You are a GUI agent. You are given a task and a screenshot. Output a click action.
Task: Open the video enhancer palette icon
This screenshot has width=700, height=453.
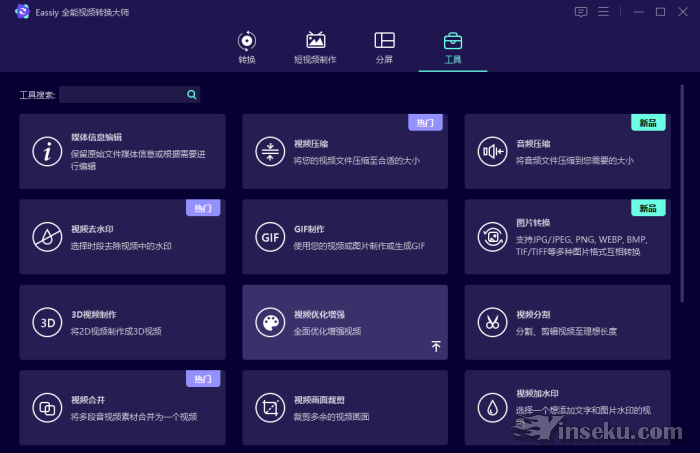pos(270,322)
